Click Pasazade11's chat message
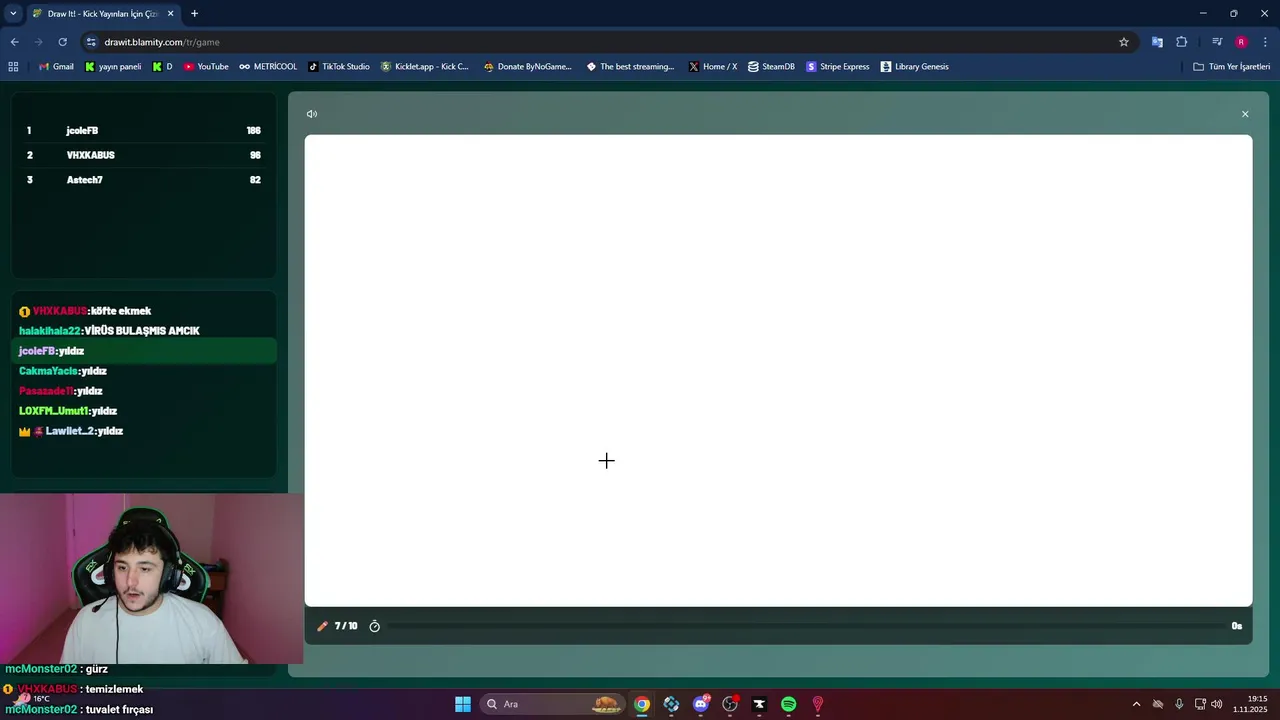The width and height of the screenshot is (1280, 720). point(61,391)
